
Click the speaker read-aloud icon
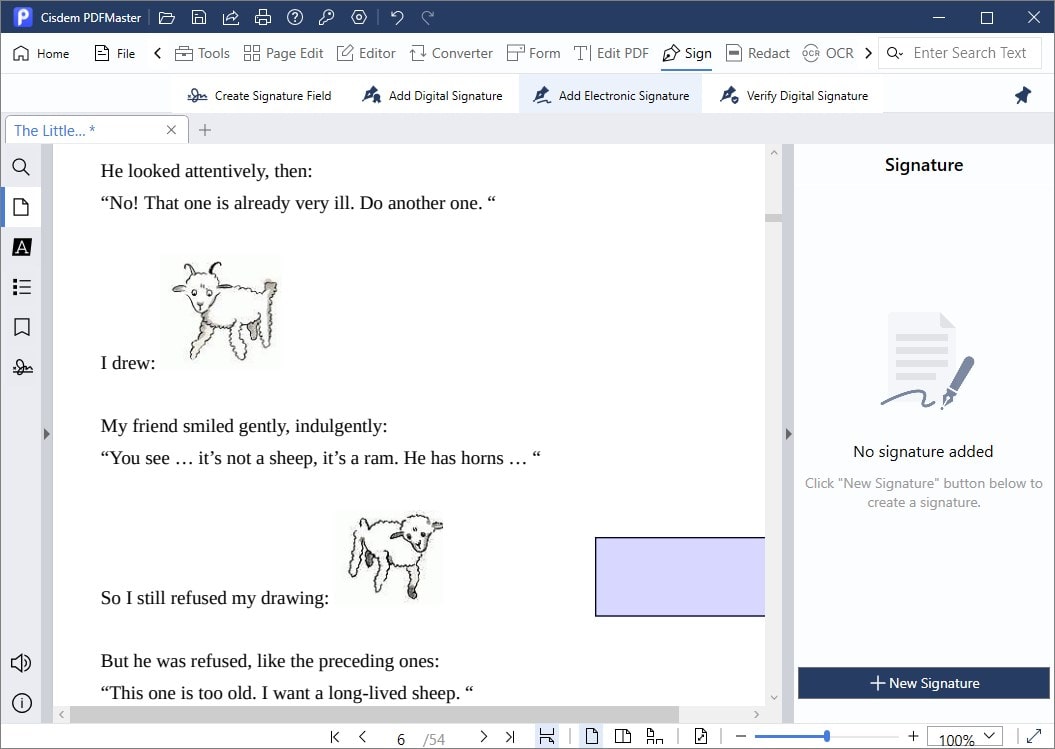click(21, 664)
